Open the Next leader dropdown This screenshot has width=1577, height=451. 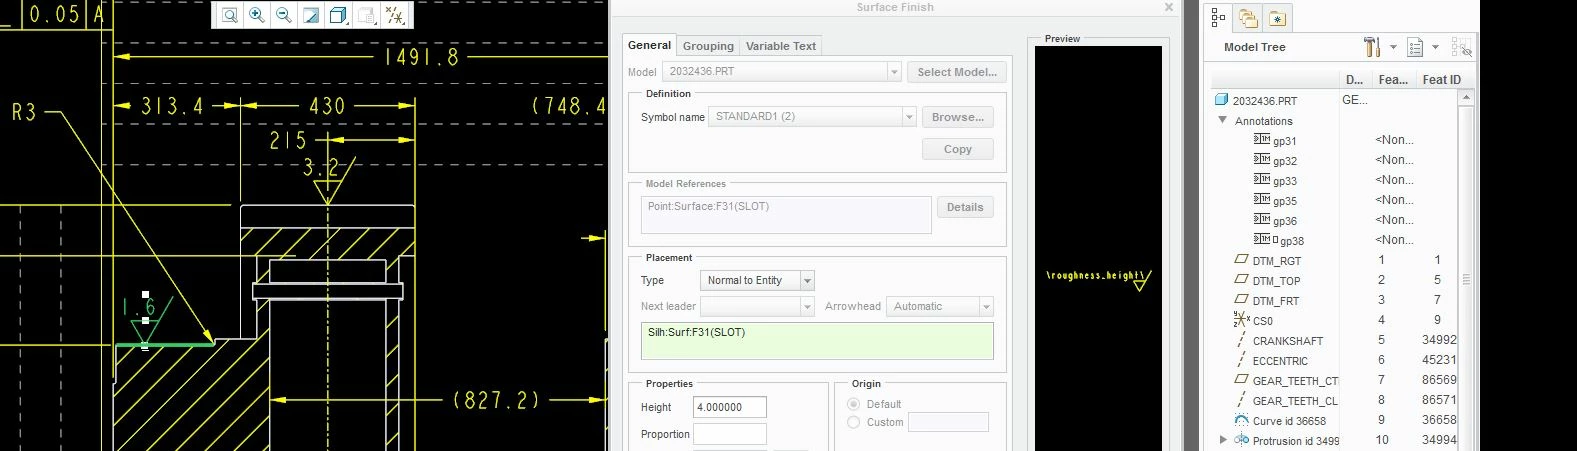tap(808, 307)
